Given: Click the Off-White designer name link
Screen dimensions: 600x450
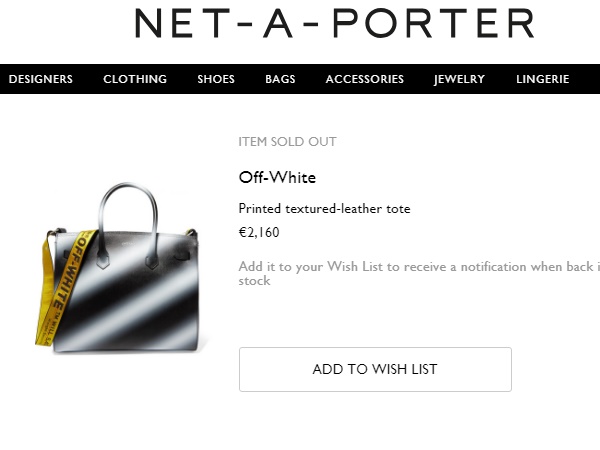Looking at the screenshot, I should point(277,177).
